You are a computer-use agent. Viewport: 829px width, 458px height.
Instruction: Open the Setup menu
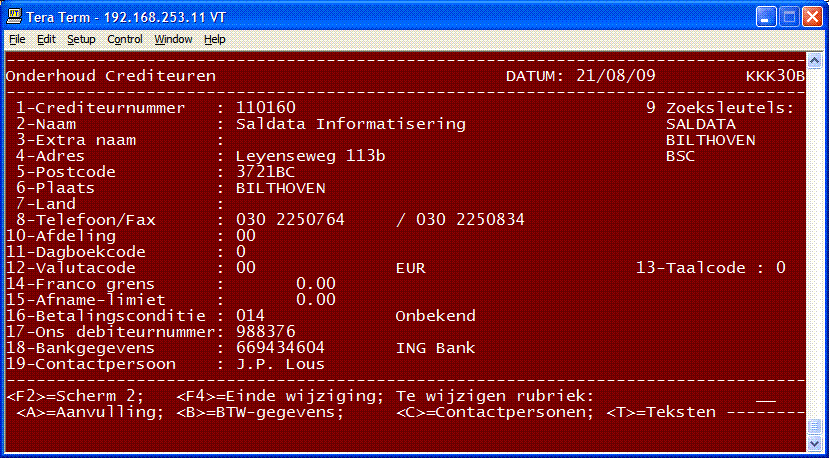pyautogui.click(x=81, y=39)
